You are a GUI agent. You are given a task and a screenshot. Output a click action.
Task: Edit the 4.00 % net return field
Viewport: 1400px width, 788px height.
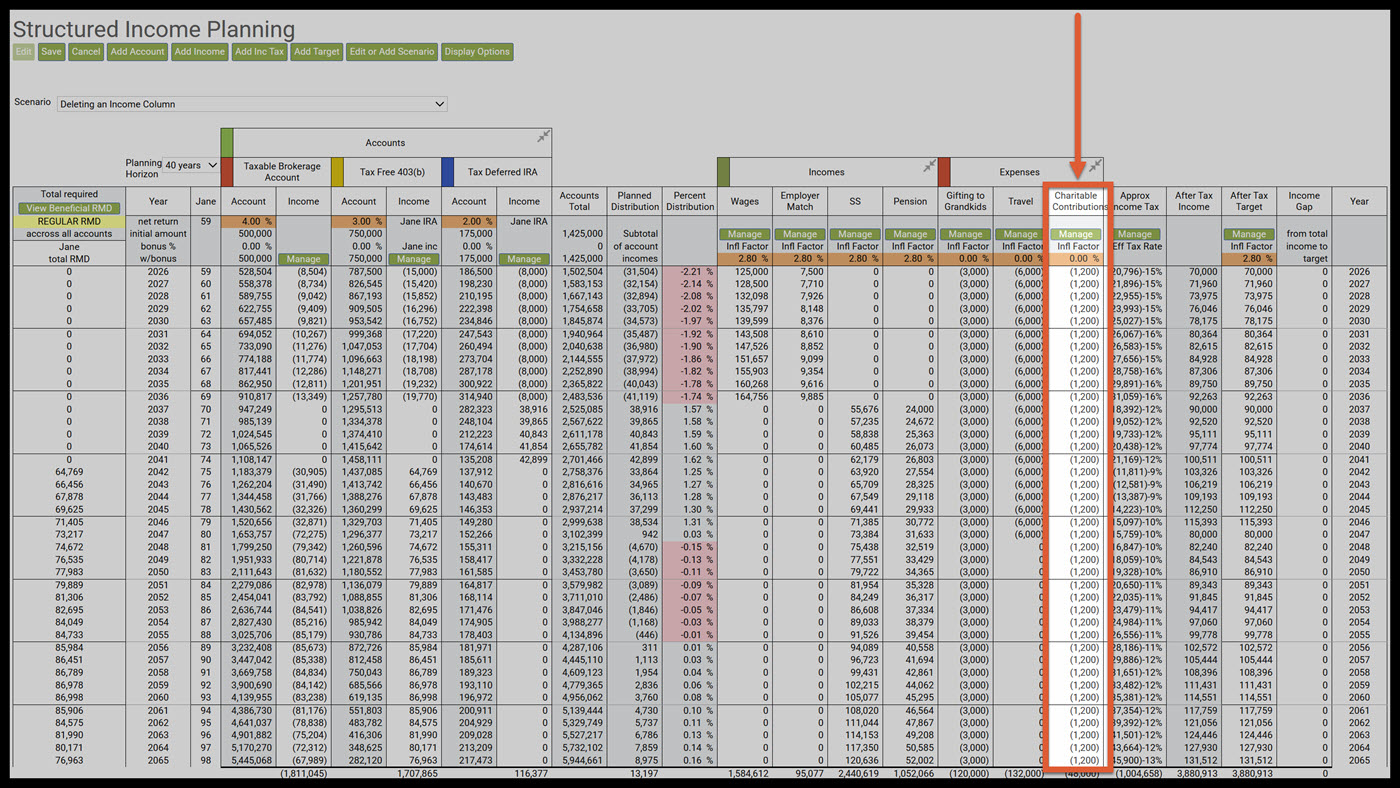coord(249,221)
